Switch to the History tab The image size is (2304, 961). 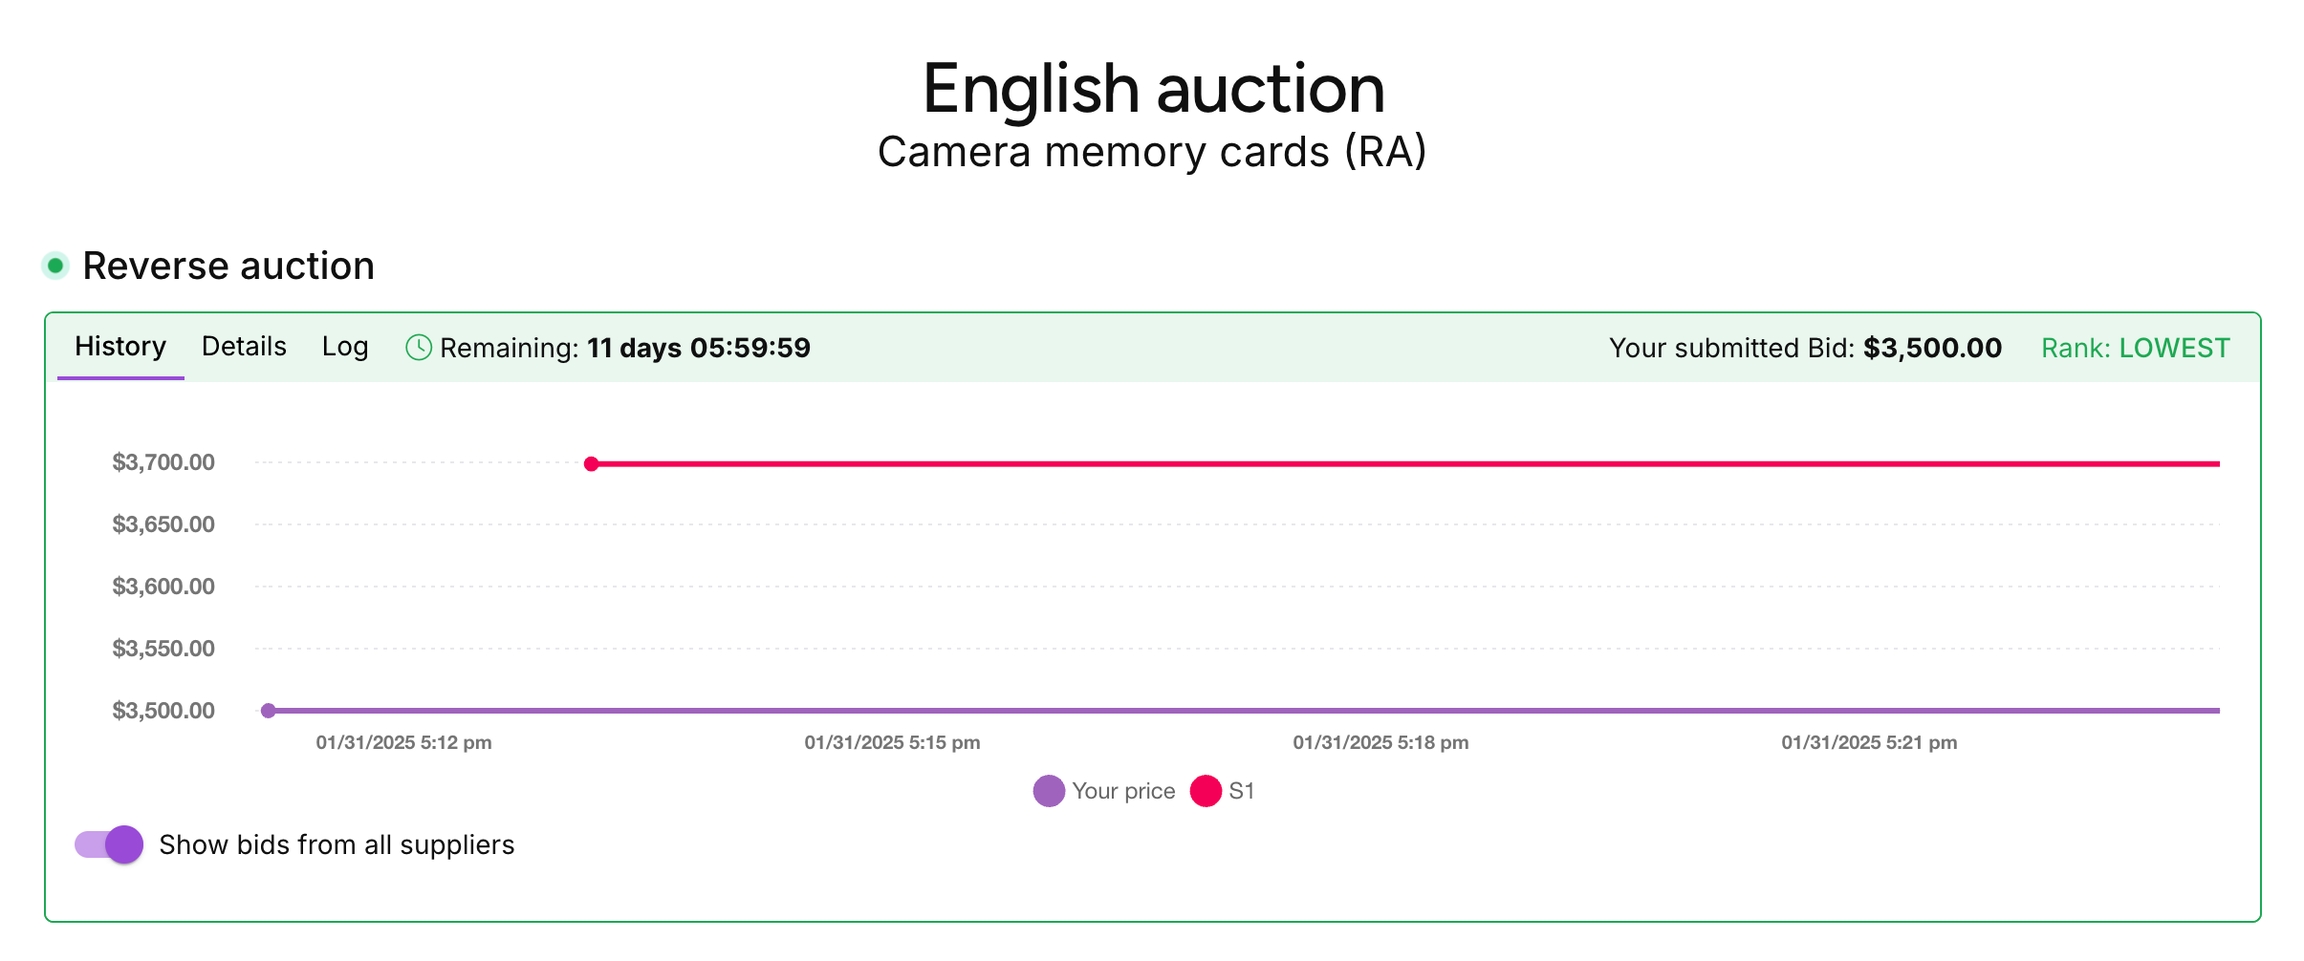[x=120, y=347]
